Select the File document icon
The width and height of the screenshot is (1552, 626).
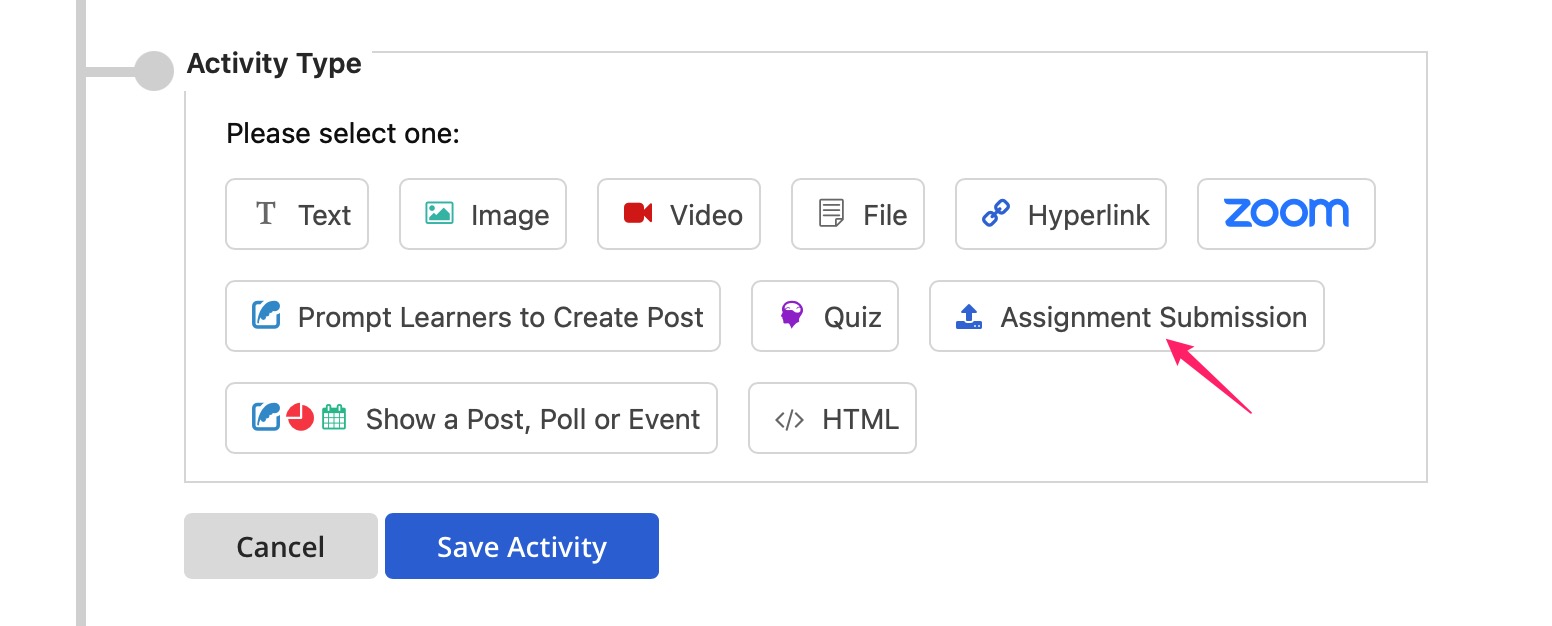pyautogui.click(x=831, y=214)
